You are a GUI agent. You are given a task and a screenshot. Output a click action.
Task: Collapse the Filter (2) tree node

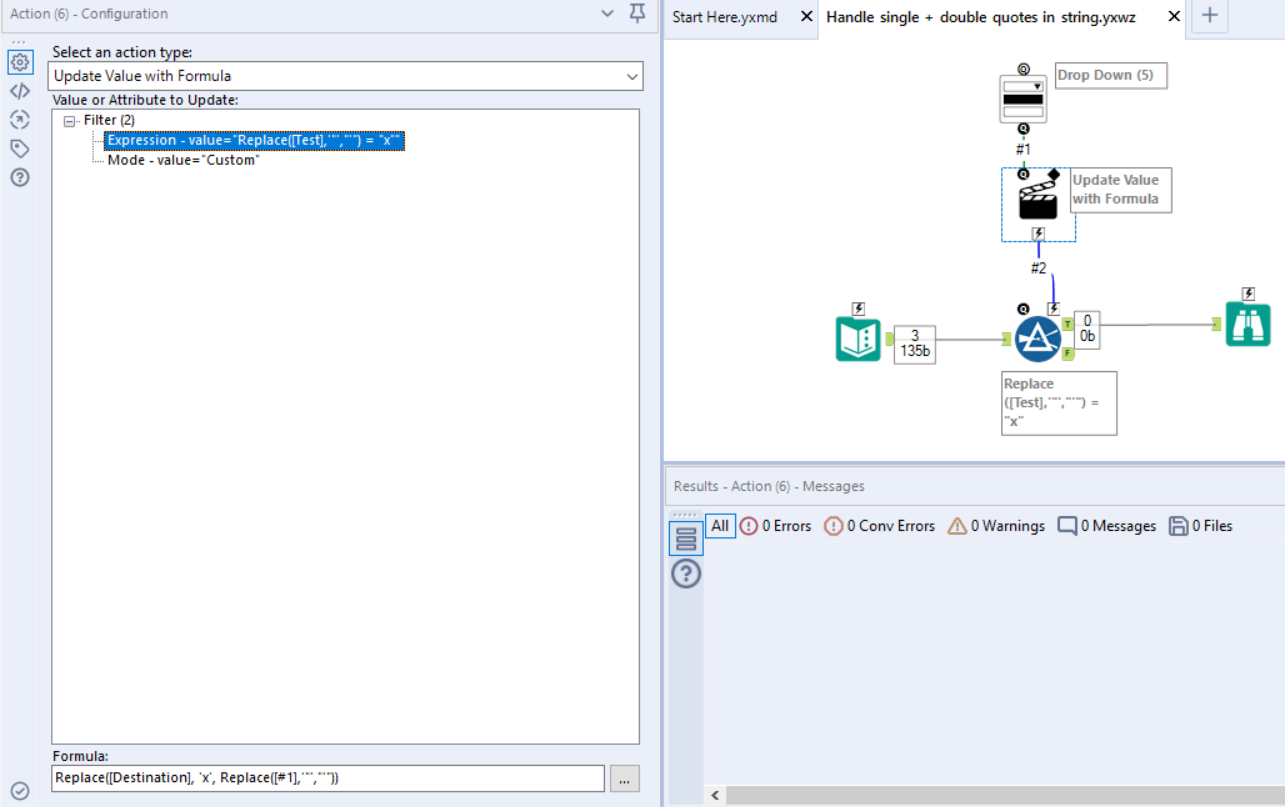[x=67, y=119]
